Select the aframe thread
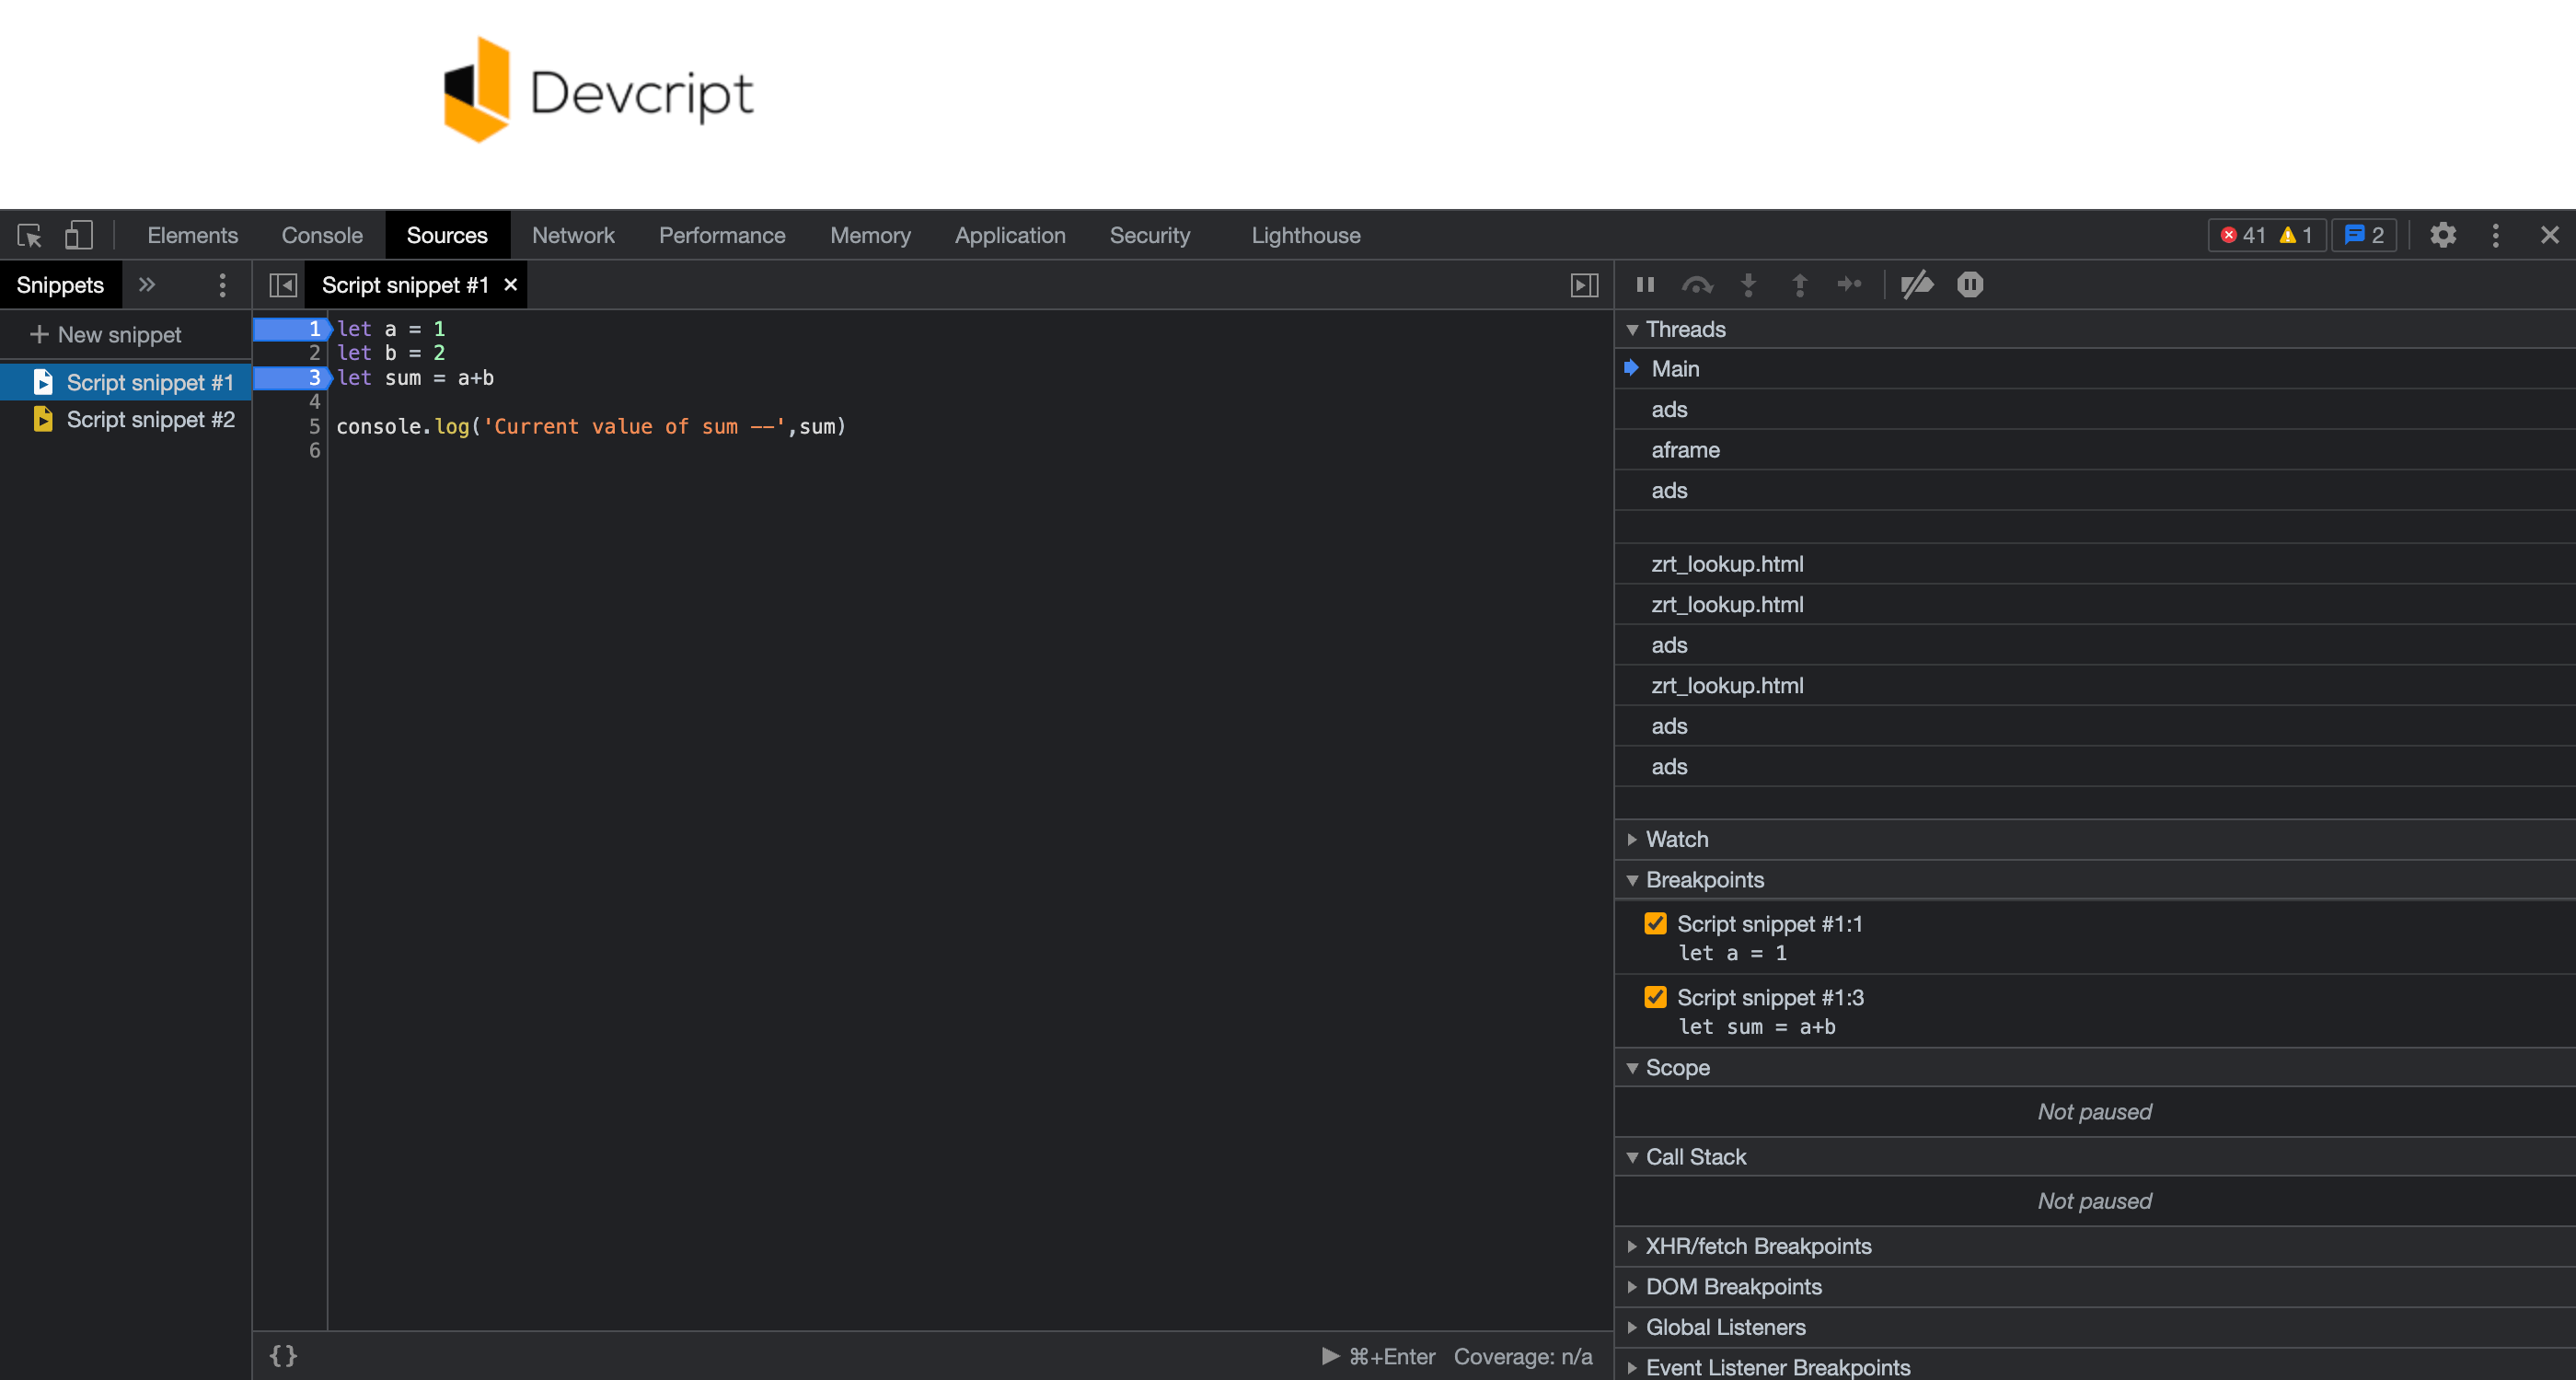This screenshot has width=2576, height=1380. point(2095,450)
